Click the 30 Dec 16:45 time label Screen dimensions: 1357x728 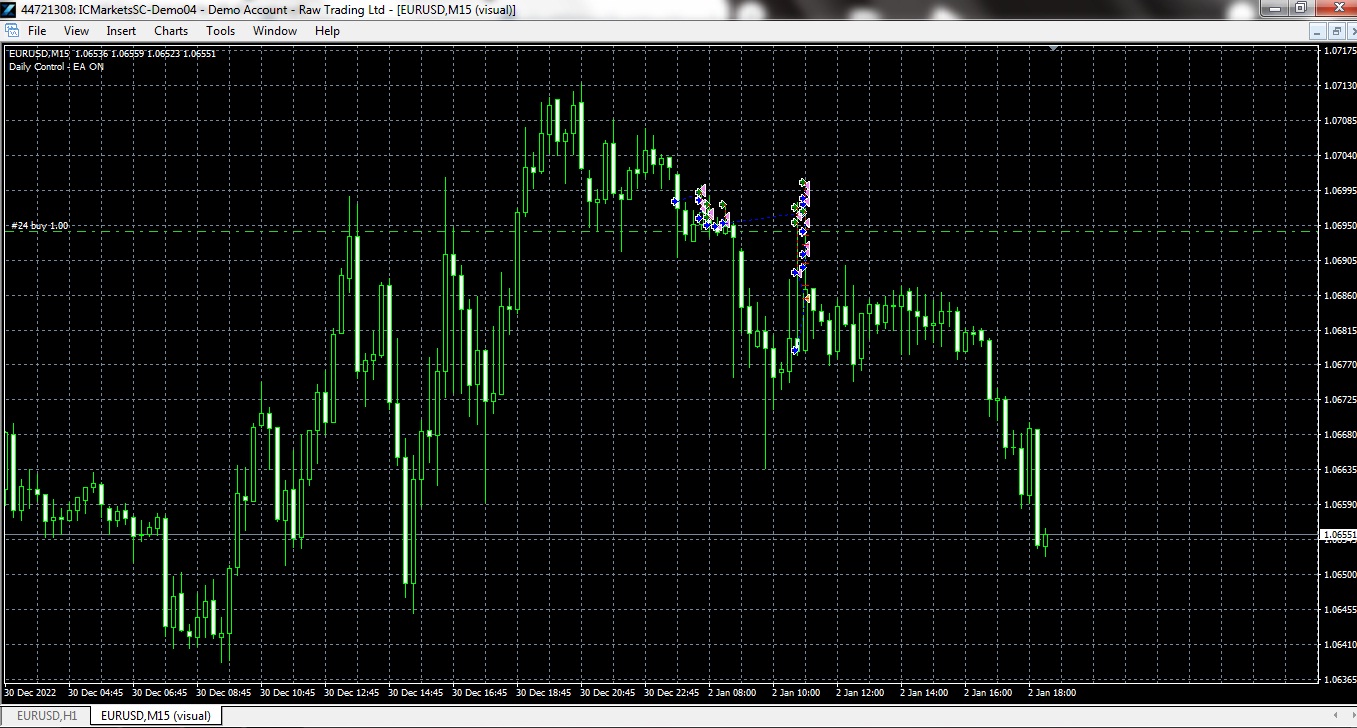click(480, 692)
